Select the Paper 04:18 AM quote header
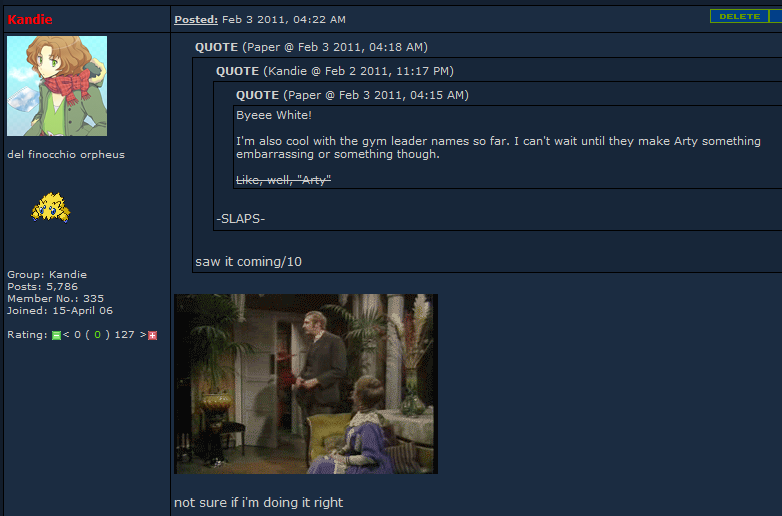 pyautogui.click(x=311, y=47)
